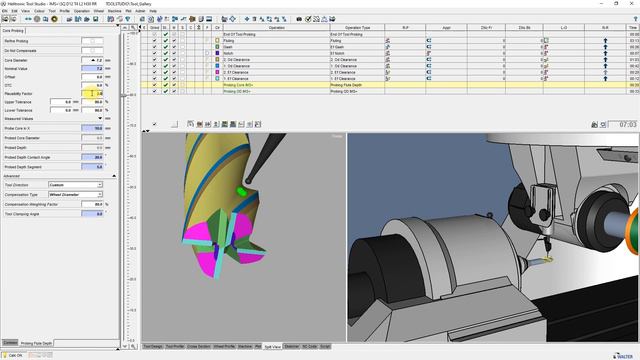
Task: Click the Notch dark blue color swatch
Action: [217, 53]
